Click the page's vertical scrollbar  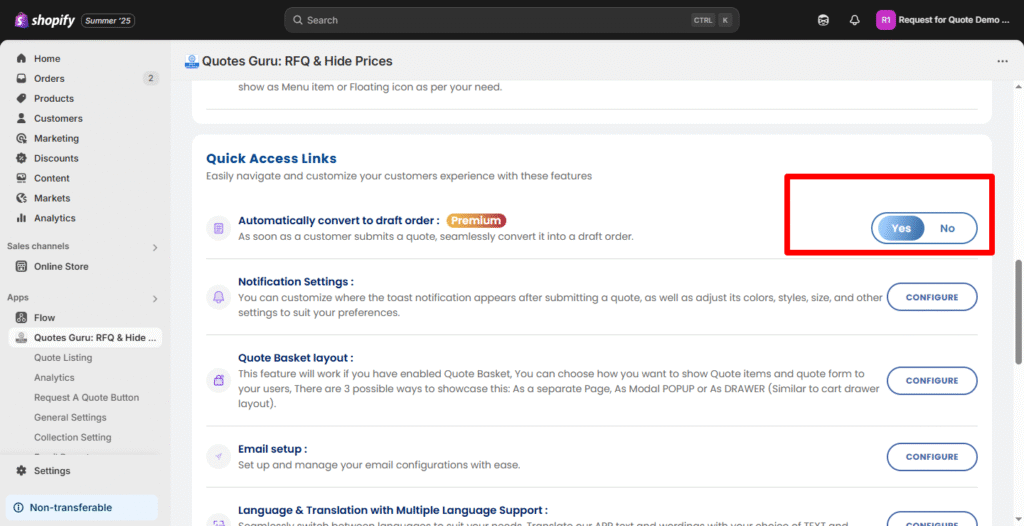point(1018,312)
